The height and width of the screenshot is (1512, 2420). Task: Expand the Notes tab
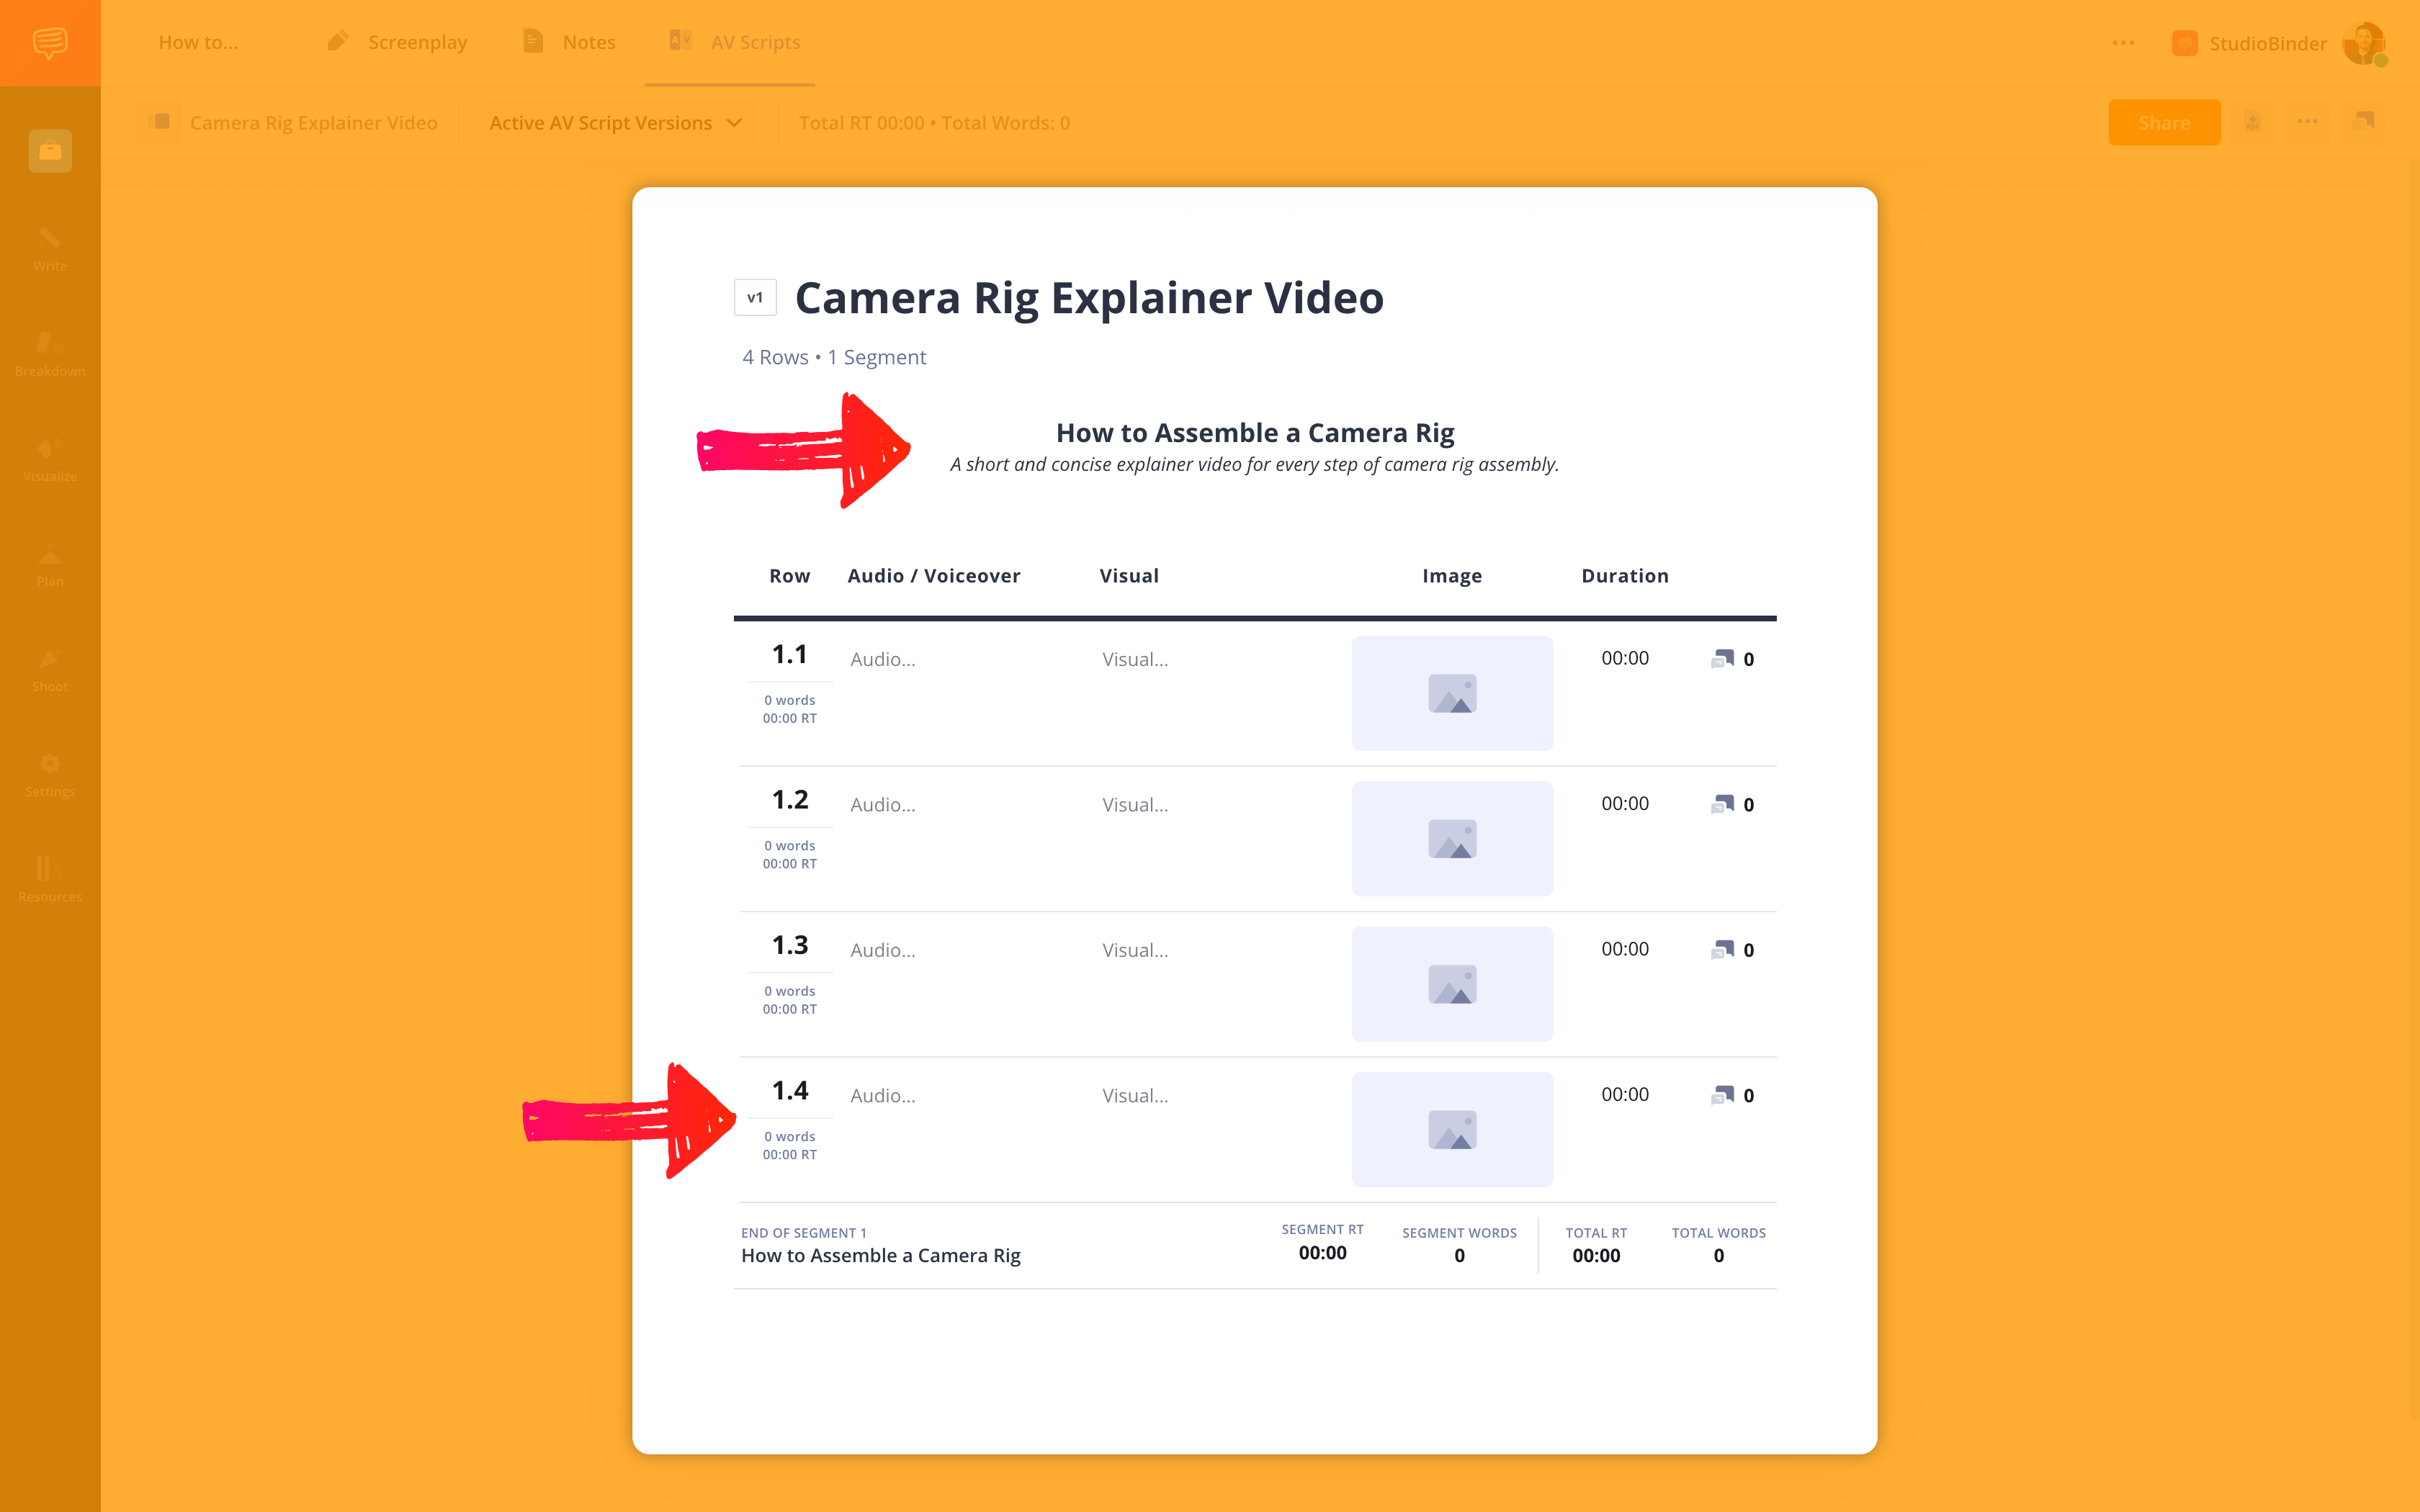click(x=589, y=42)
